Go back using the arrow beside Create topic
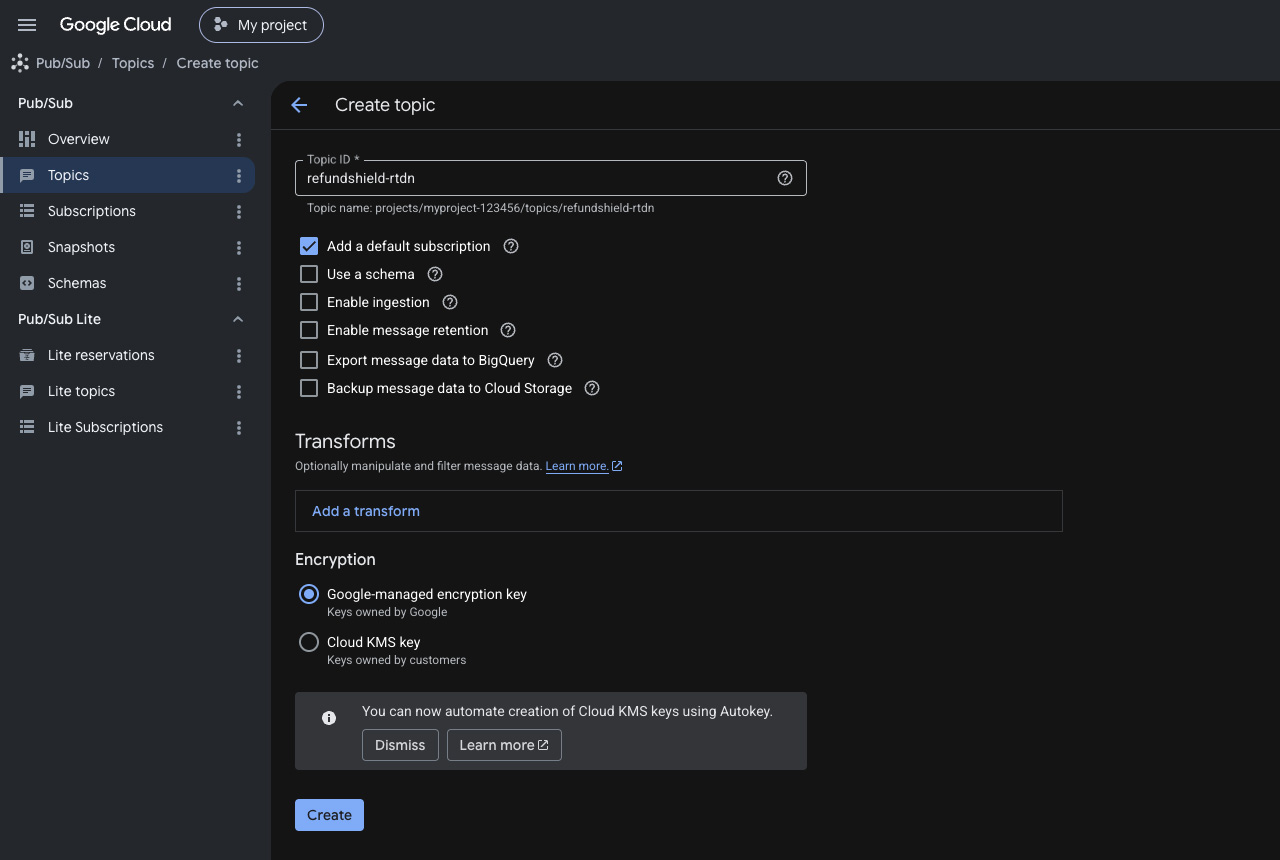The image size is (1280, 860). pyautogui.click(x=299, y=105)
